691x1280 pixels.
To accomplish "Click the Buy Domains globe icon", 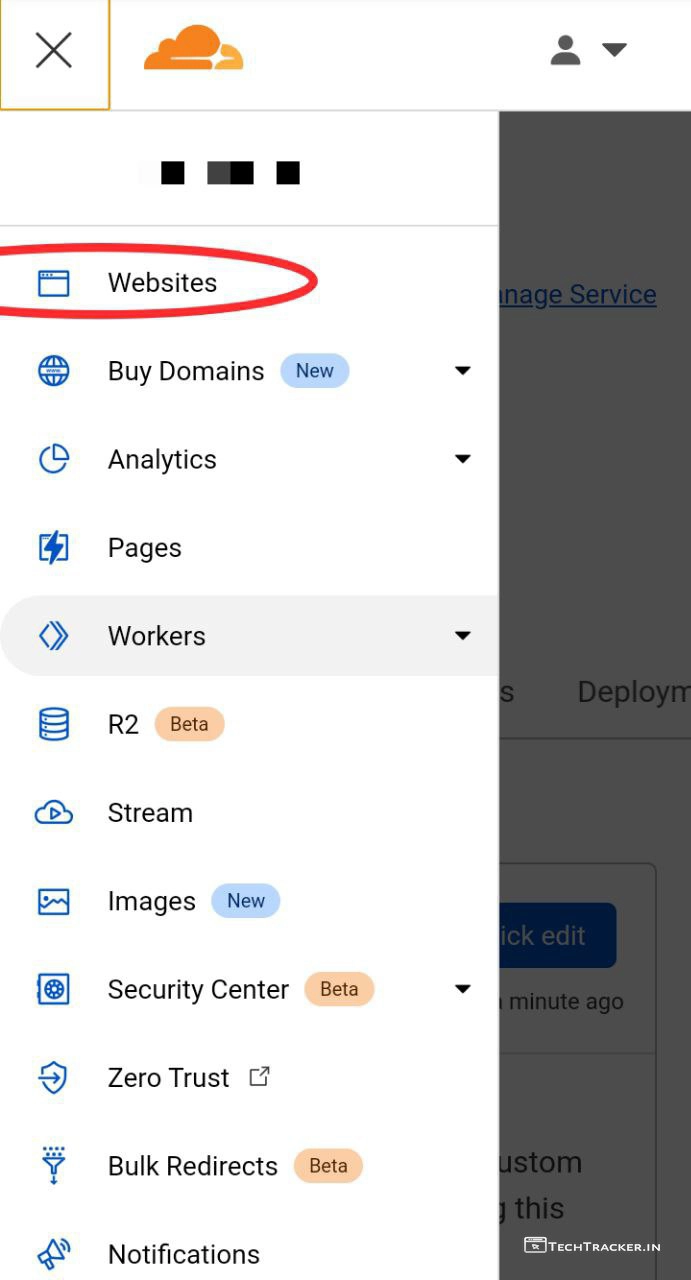I will (x=54, y=371).
